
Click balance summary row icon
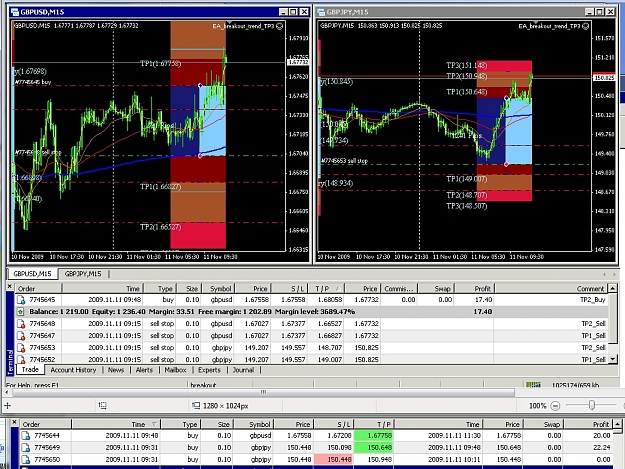click(x=21, y=312)
